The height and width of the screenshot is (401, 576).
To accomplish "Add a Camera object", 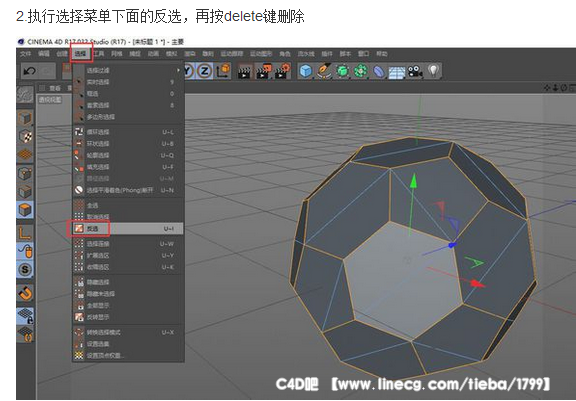I will coord(415,71).
